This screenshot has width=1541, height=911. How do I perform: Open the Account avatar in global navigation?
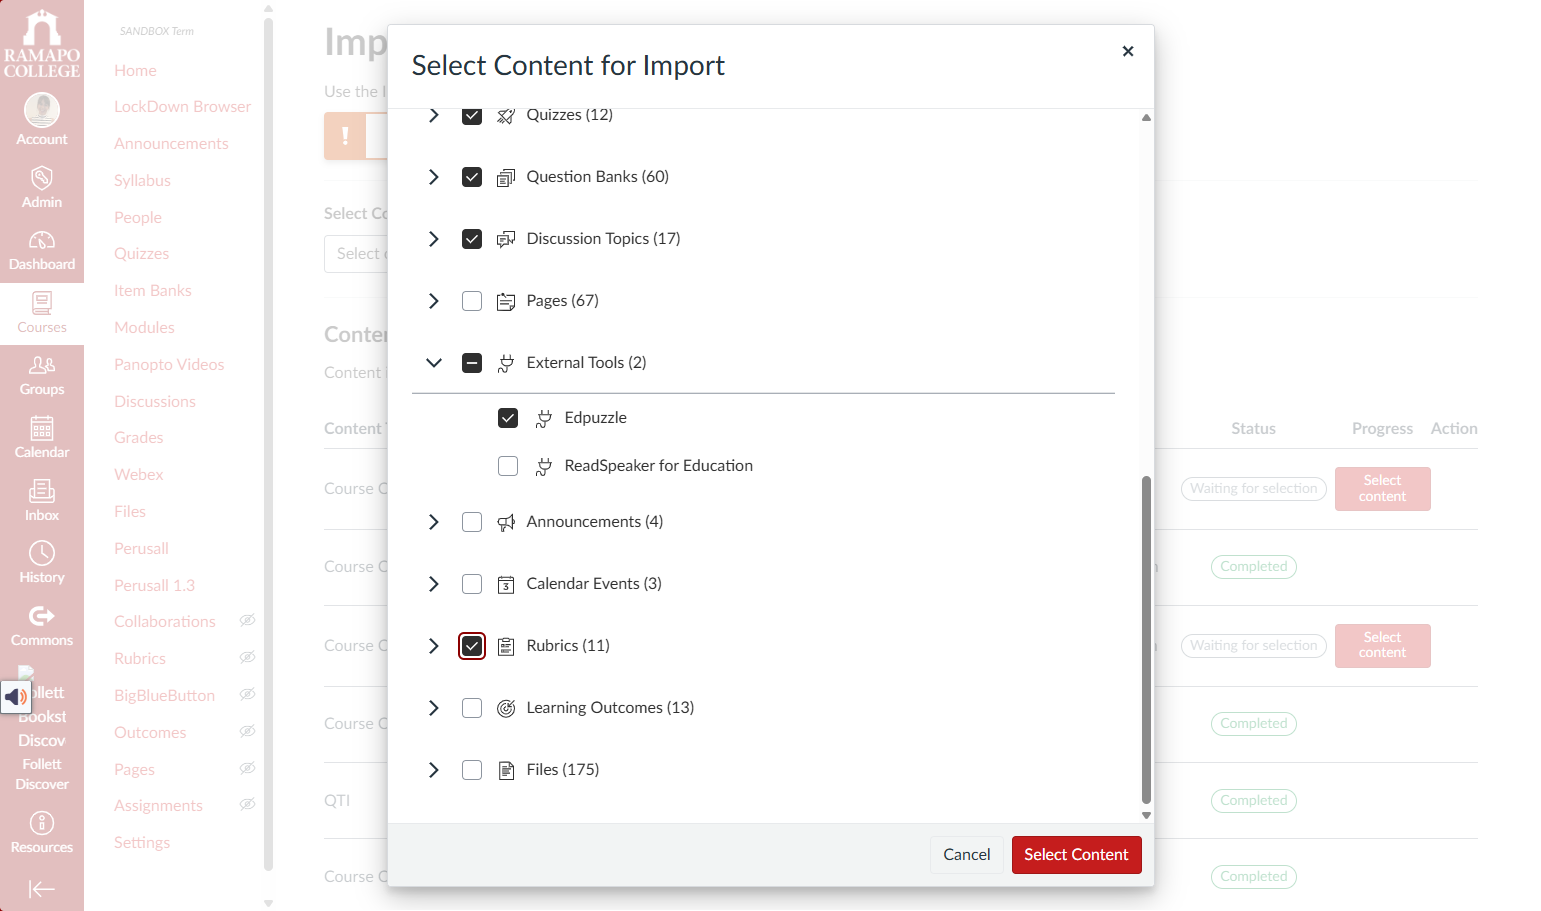(x=42, y=110)
